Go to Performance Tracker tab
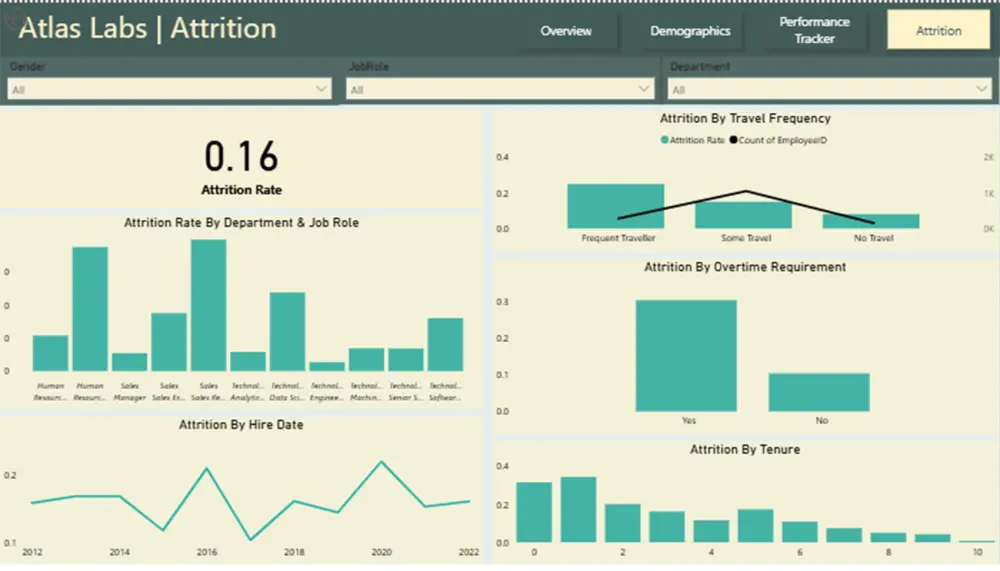 pyautogui.click(x=814, y=30)
